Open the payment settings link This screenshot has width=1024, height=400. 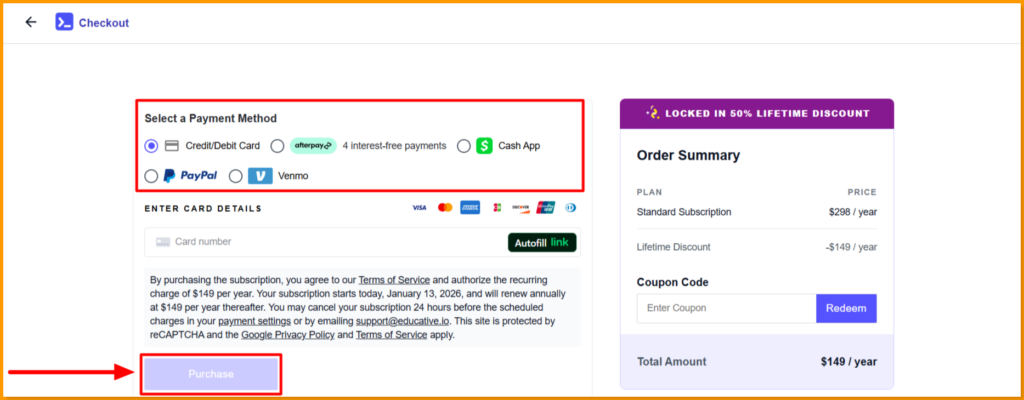254,321
